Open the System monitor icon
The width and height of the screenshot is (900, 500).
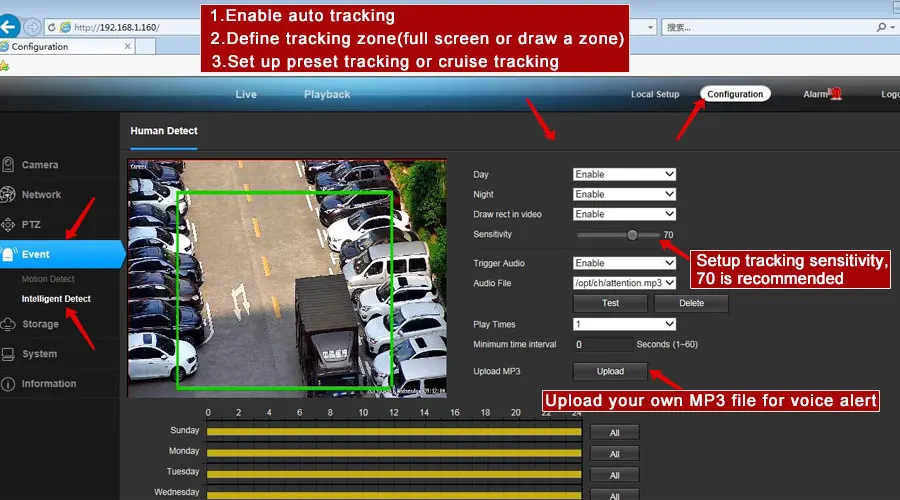pos(8,354)
